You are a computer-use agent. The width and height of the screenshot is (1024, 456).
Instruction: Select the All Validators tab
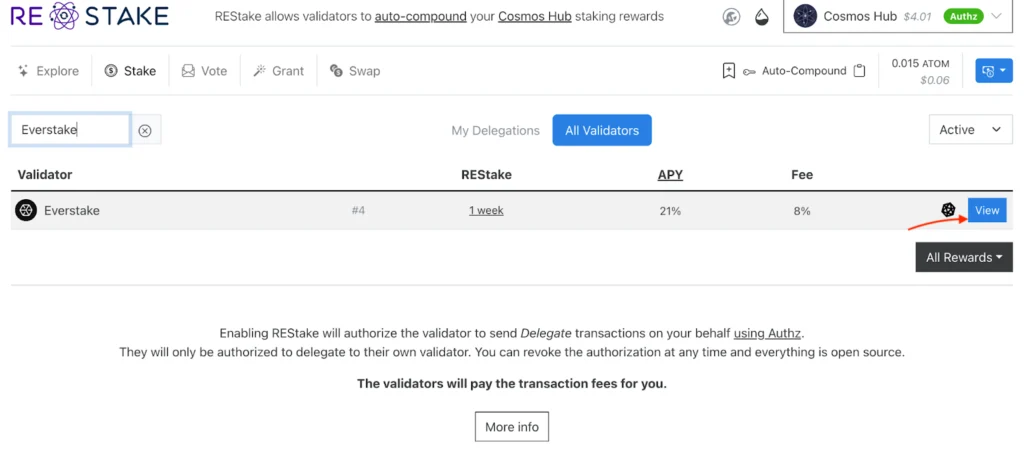(x=602, y=130)
